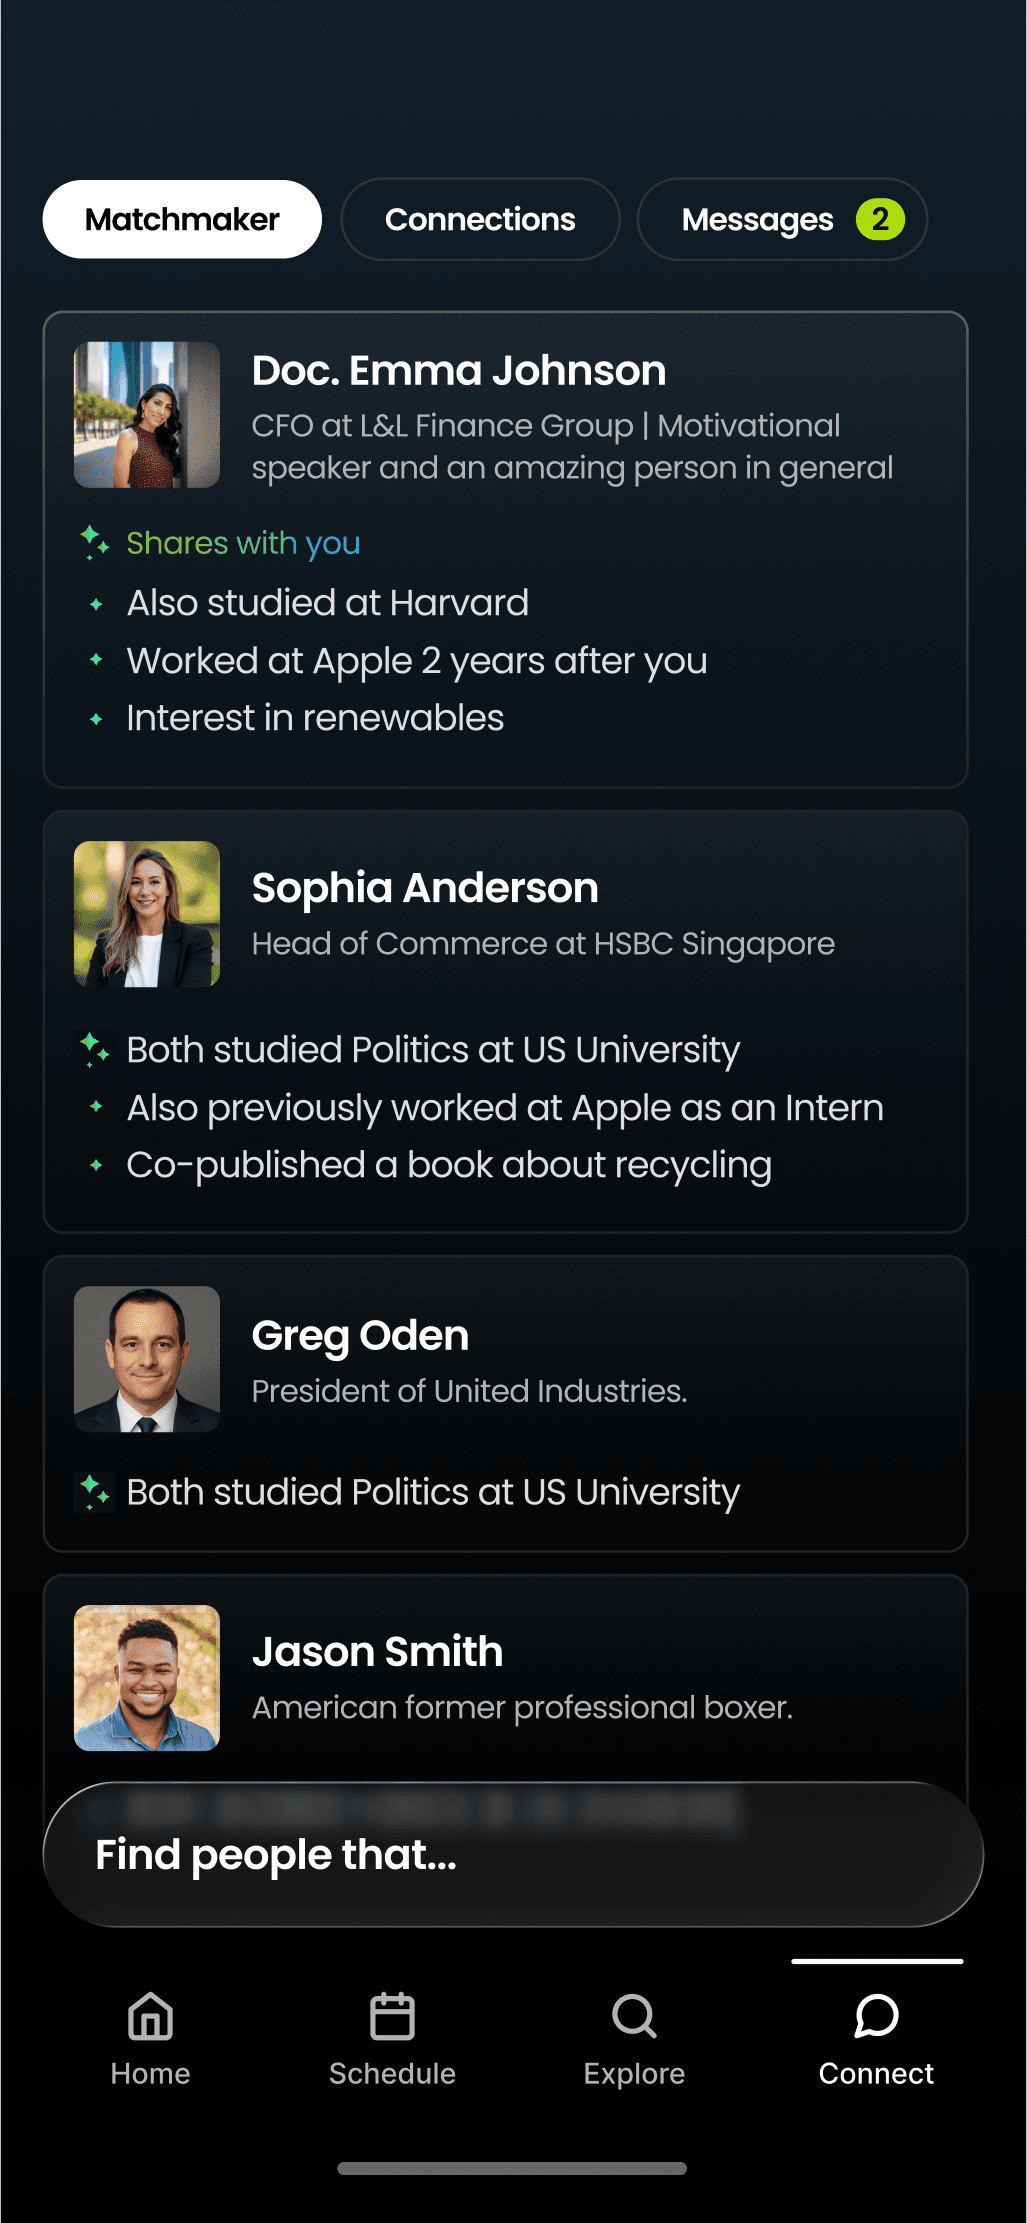1027x2223 pixels.
Task: Tap the unread Messages badge showing 2
Action: click(x=880, y=219)
